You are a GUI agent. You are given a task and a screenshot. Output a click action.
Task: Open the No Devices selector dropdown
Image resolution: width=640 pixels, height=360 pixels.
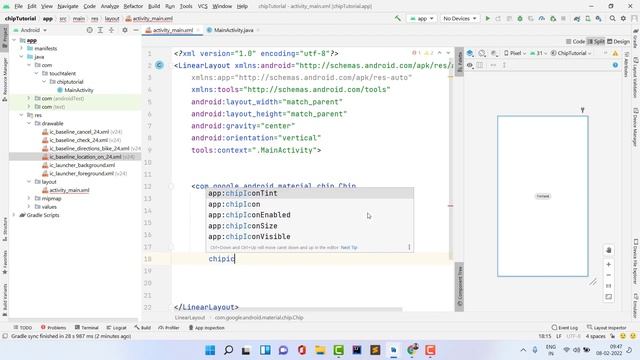click(x=459, y=18)
